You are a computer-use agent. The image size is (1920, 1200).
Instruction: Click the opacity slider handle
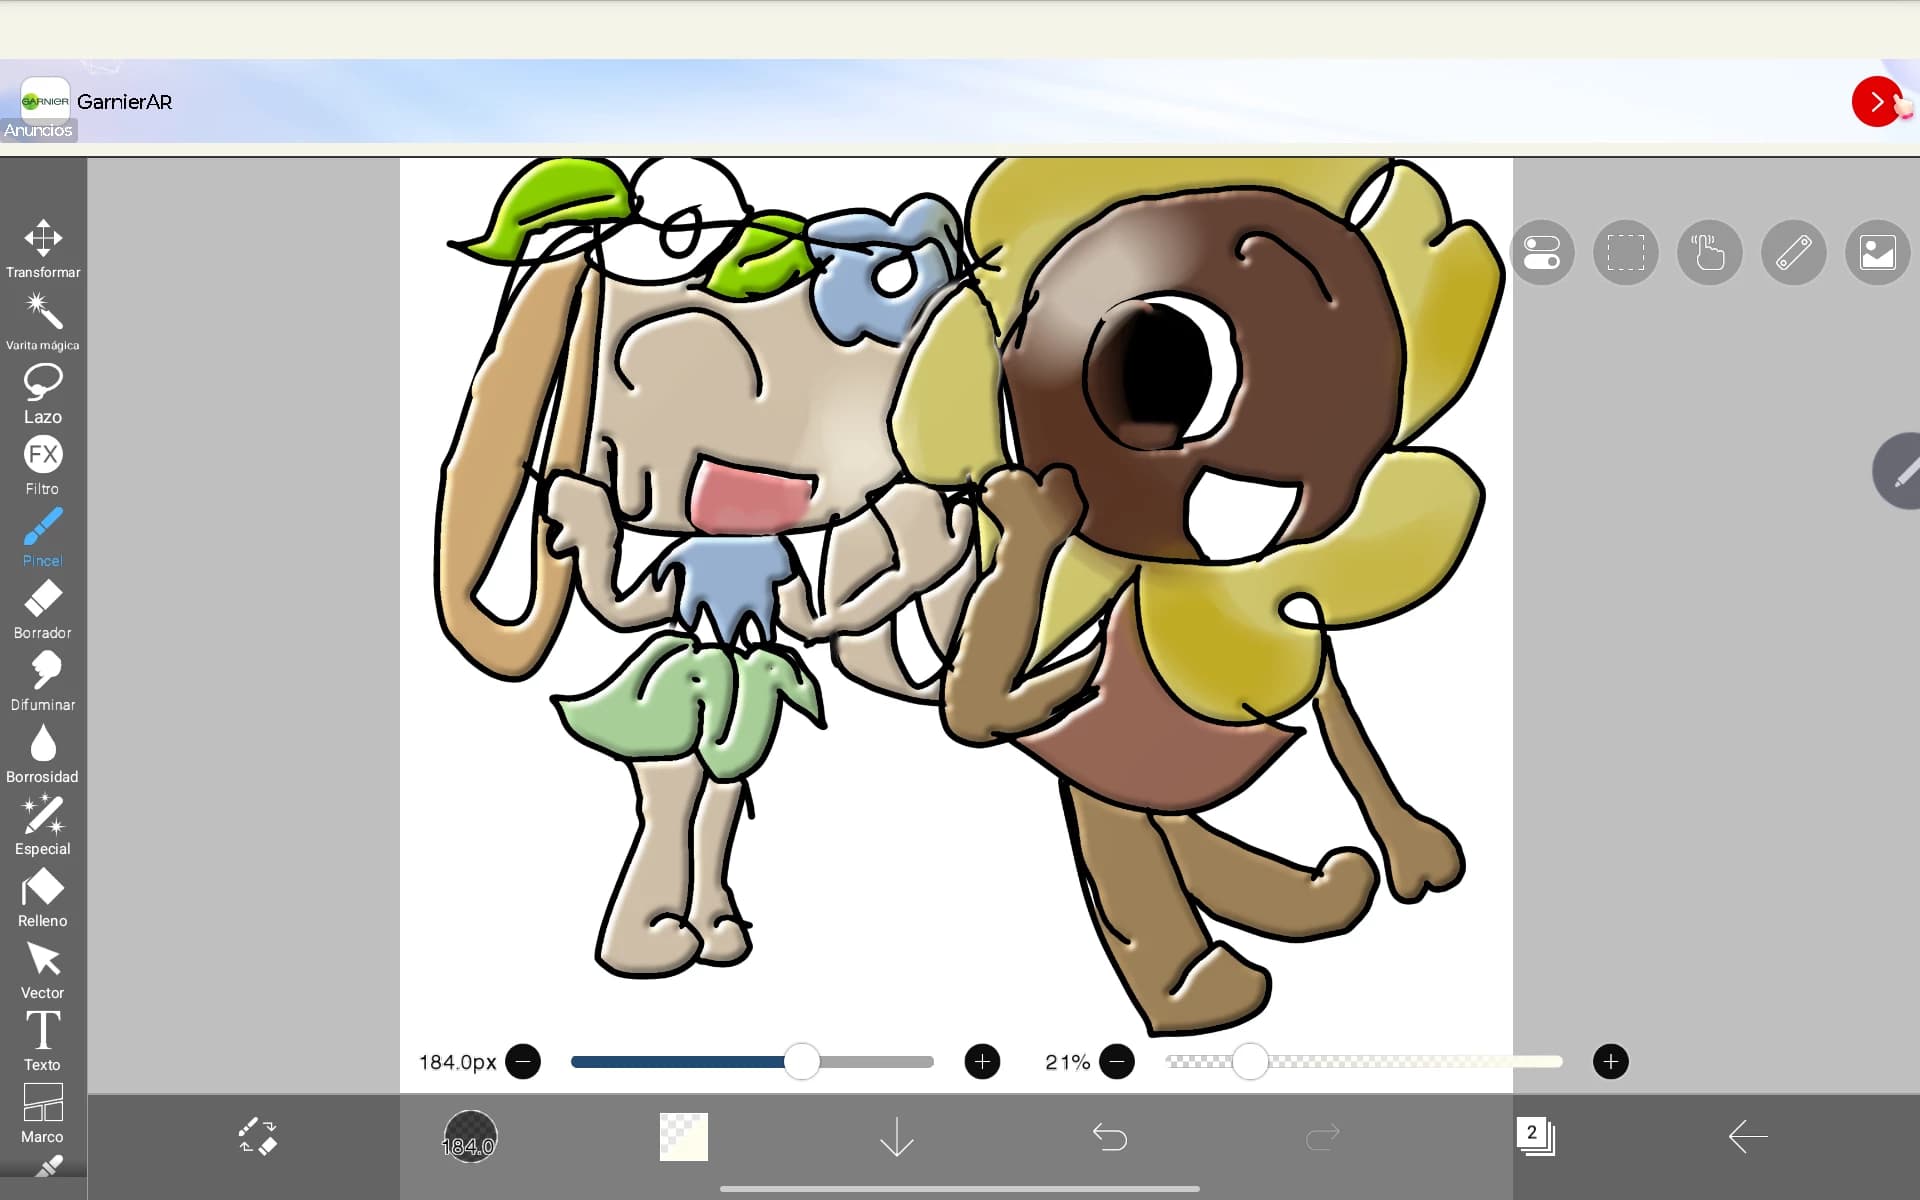point(1250,1061)
